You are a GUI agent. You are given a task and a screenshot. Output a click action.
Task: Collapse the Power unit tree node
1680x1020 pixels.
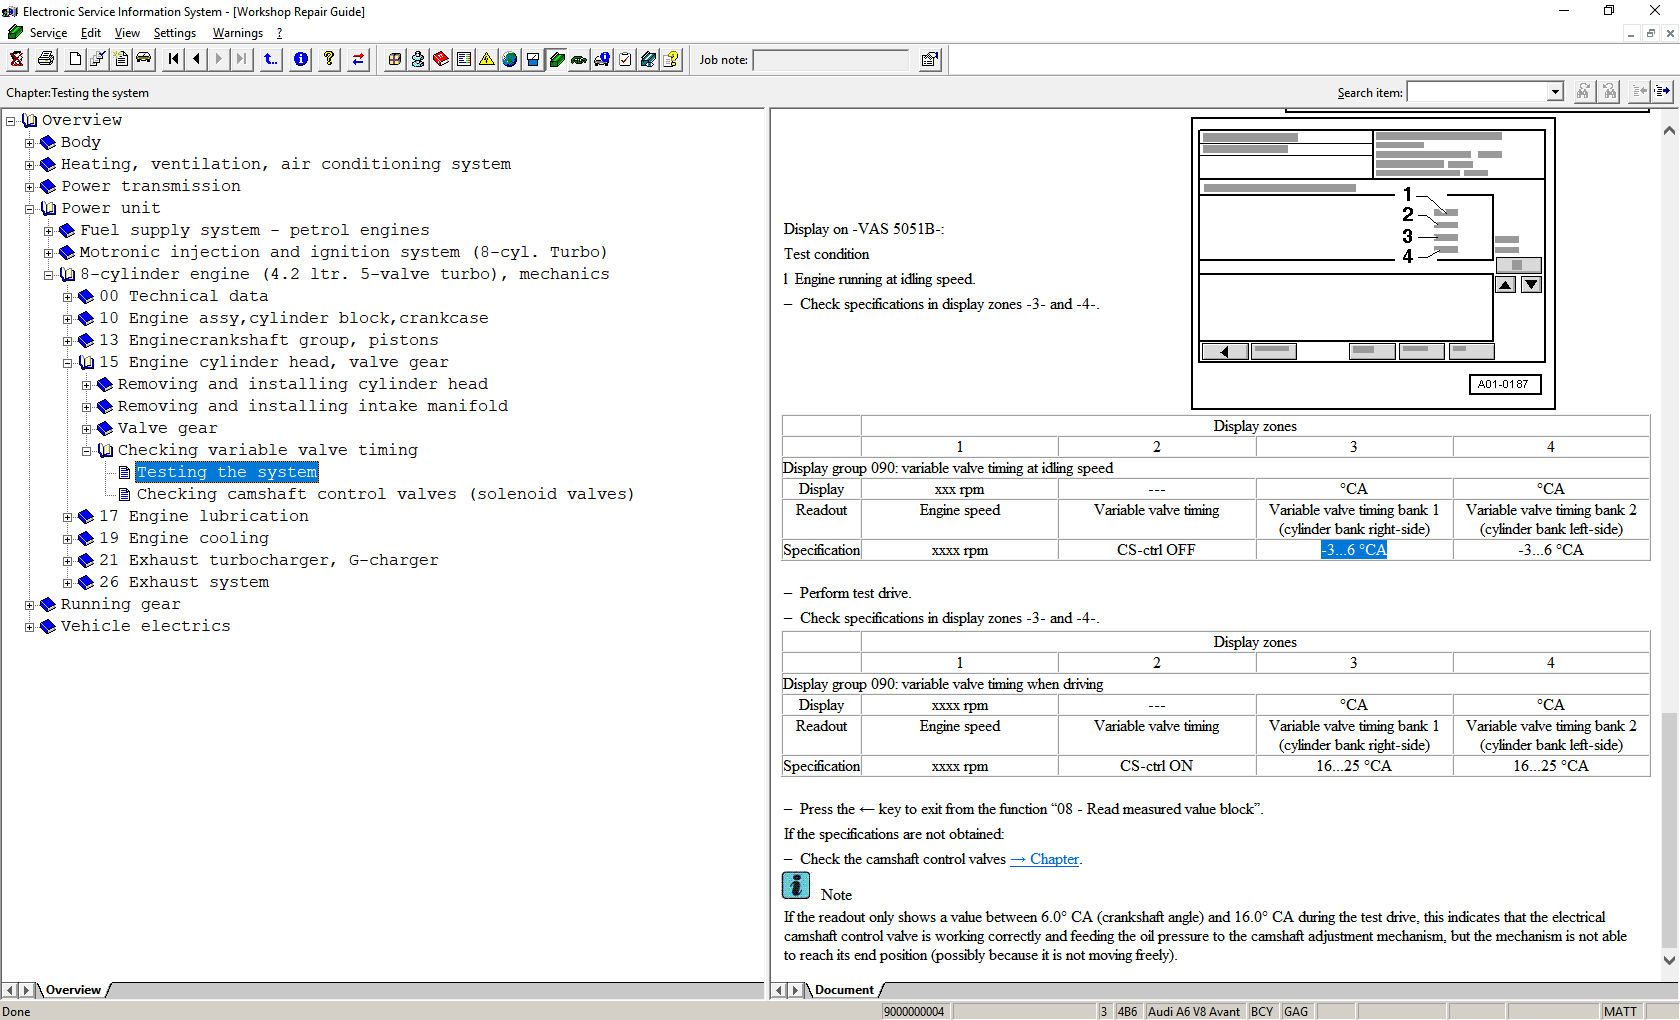(x=29, y=209)
